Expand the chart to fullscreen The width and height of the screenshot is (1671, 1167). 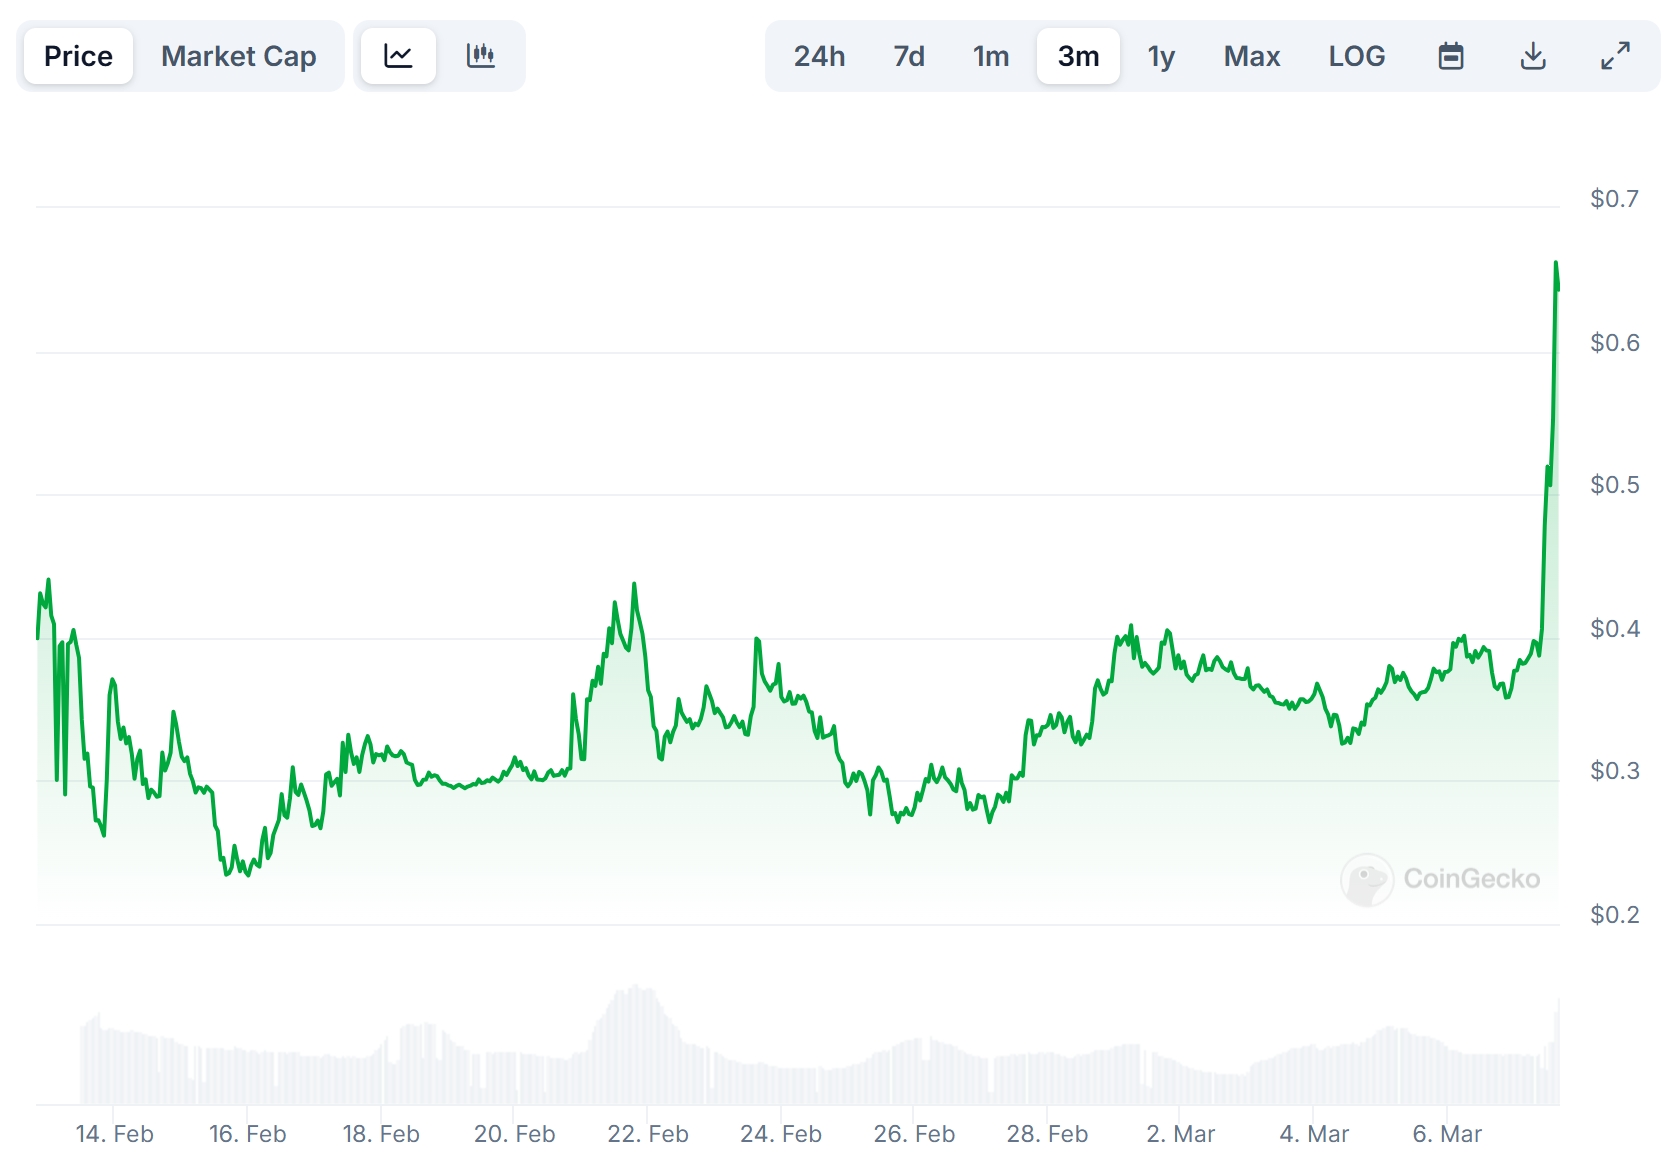(1615, 56)
